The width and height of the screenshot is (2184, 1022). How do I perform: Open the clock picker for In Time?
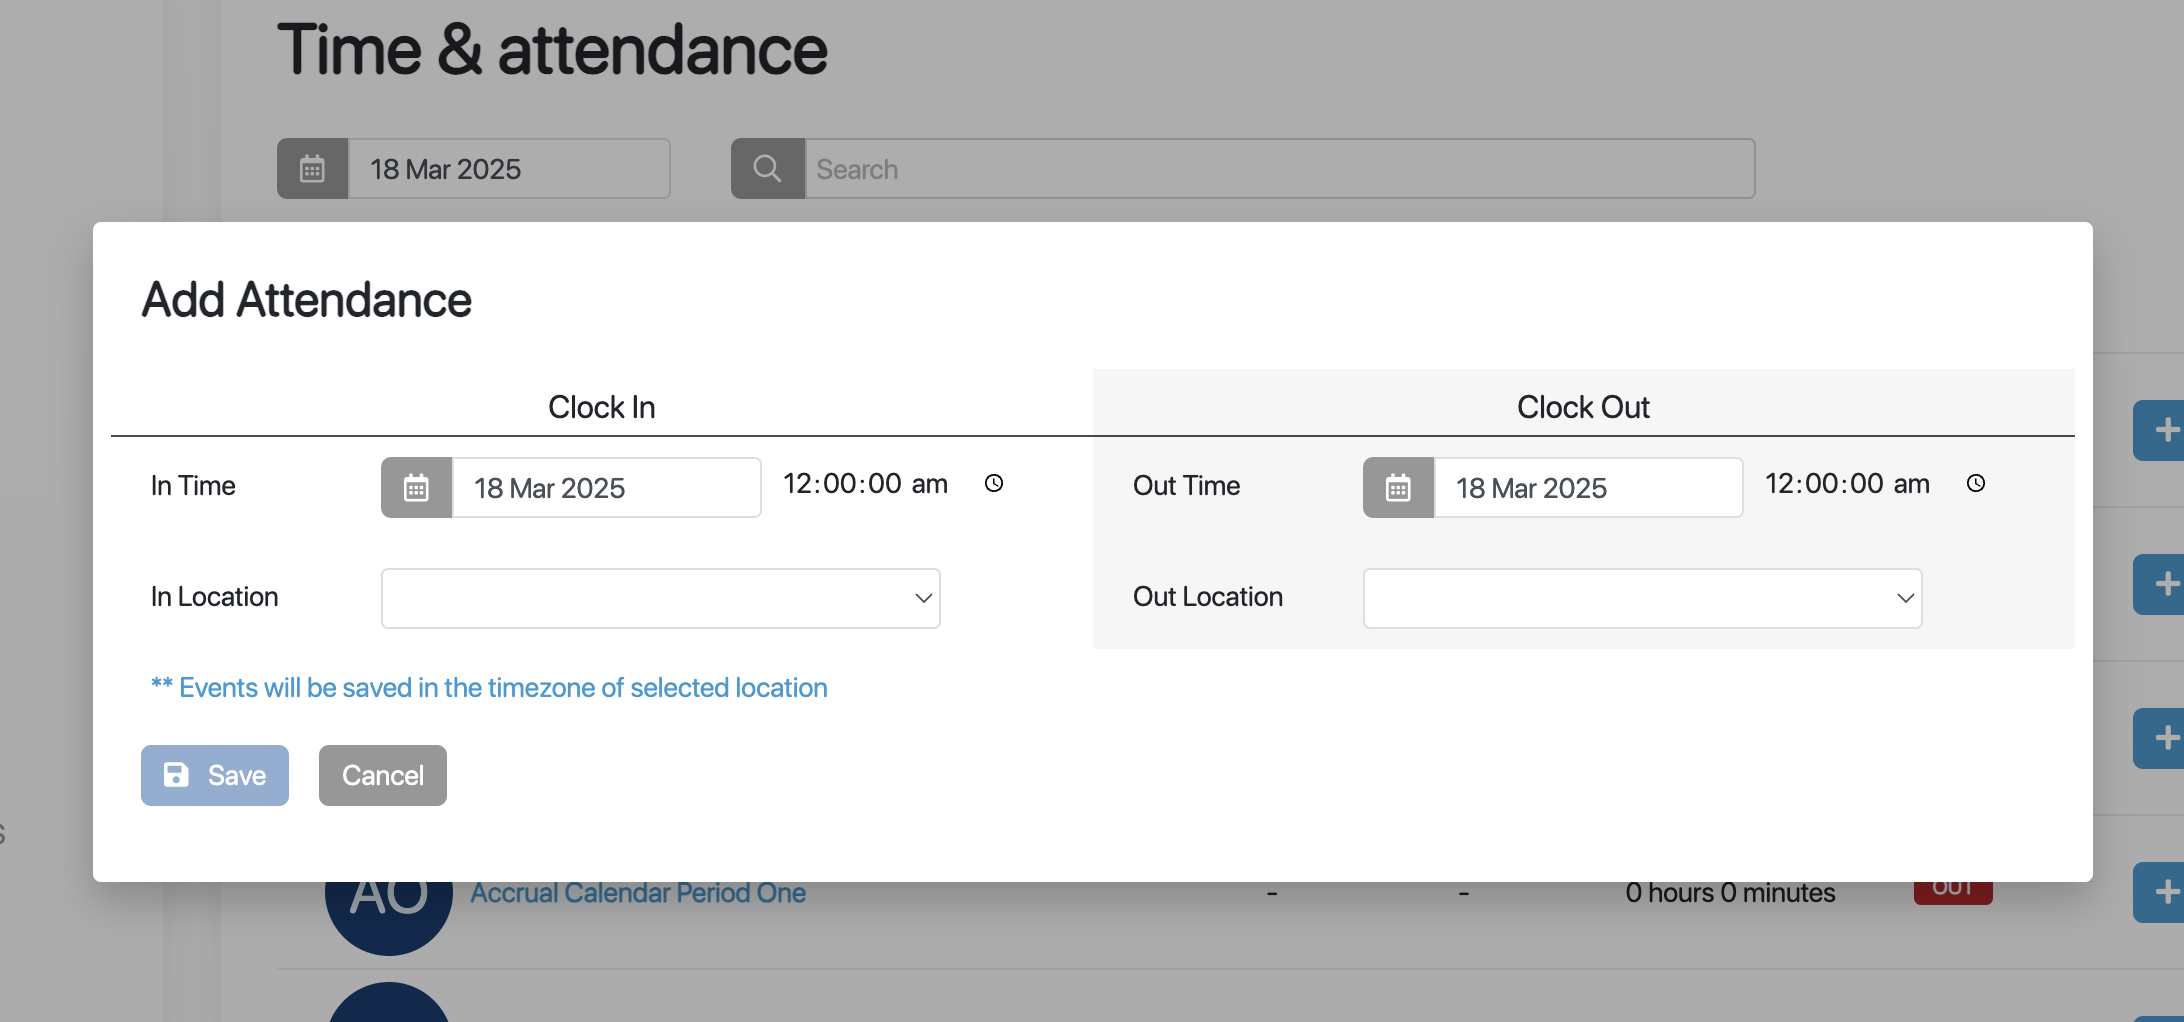point(994,484)
